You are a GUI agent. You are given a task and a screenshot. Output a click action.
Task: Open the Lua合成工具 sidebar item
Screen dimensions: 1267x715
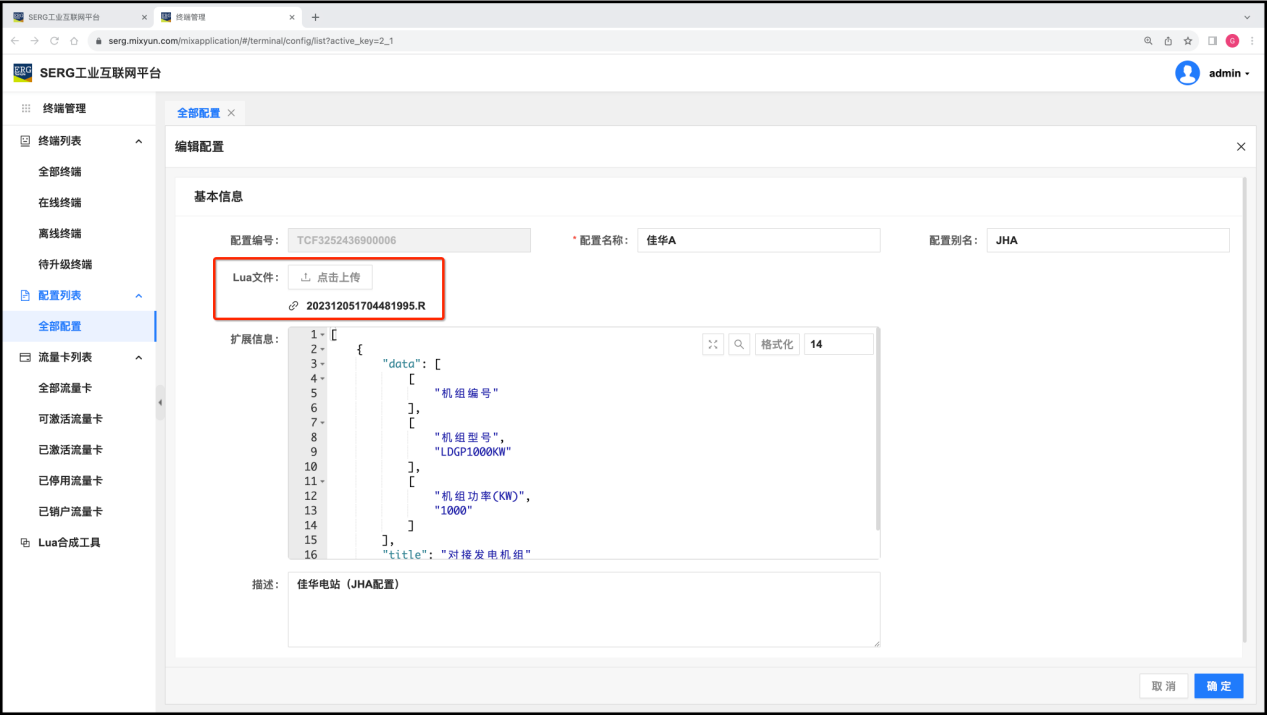69,543
